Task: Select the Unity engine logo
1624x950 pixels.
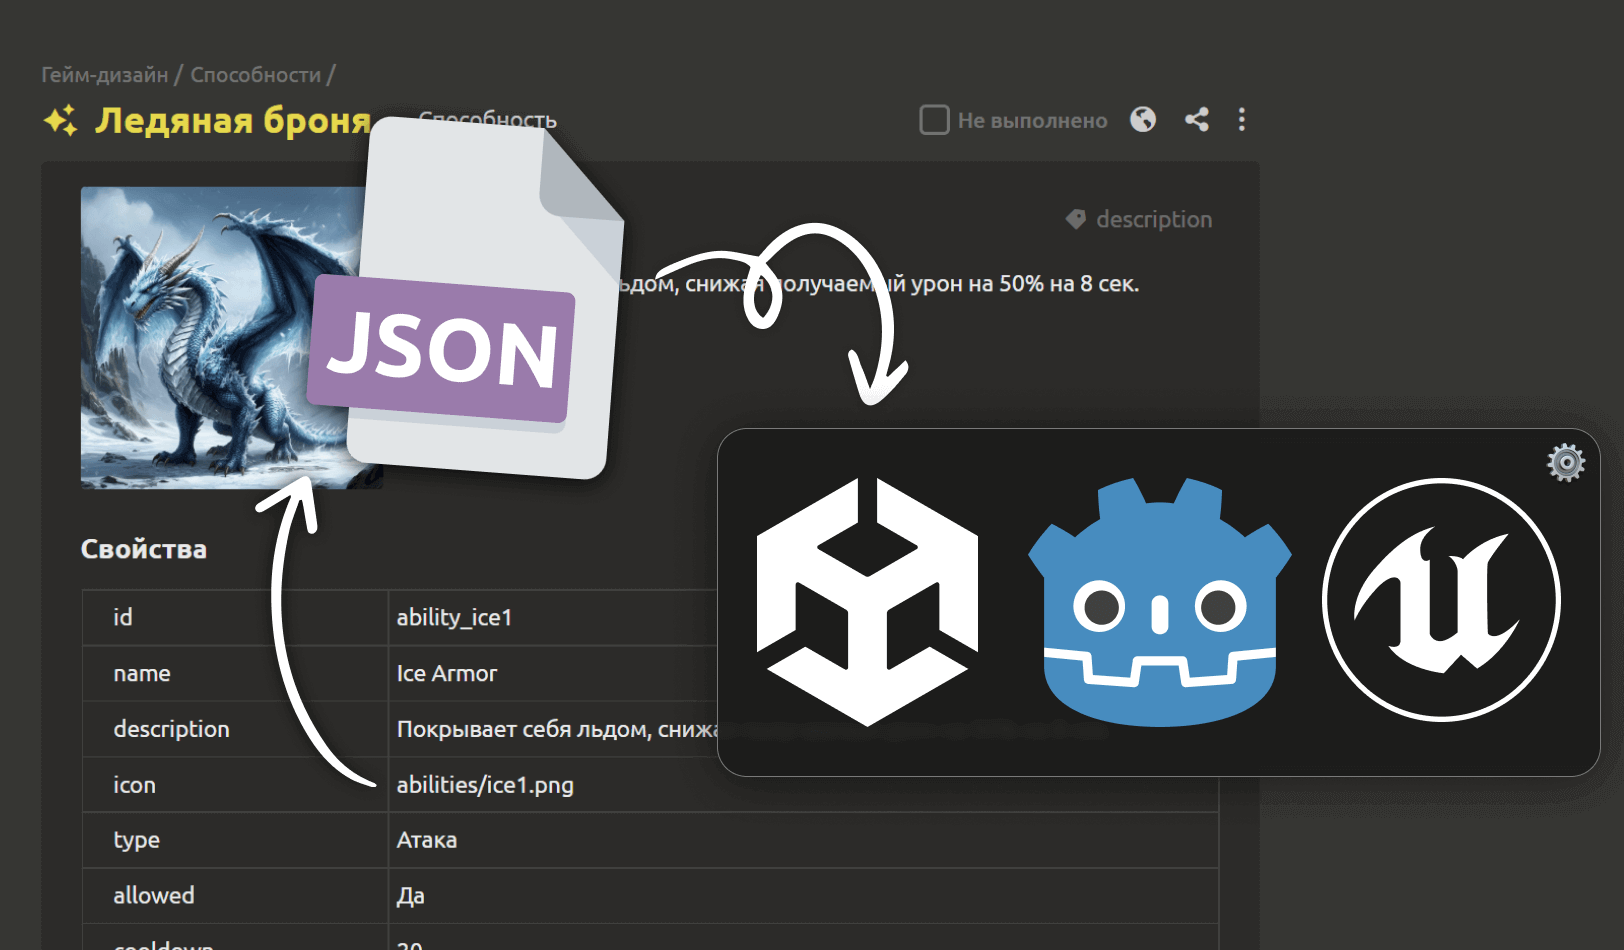Action: tap(867, 602)
